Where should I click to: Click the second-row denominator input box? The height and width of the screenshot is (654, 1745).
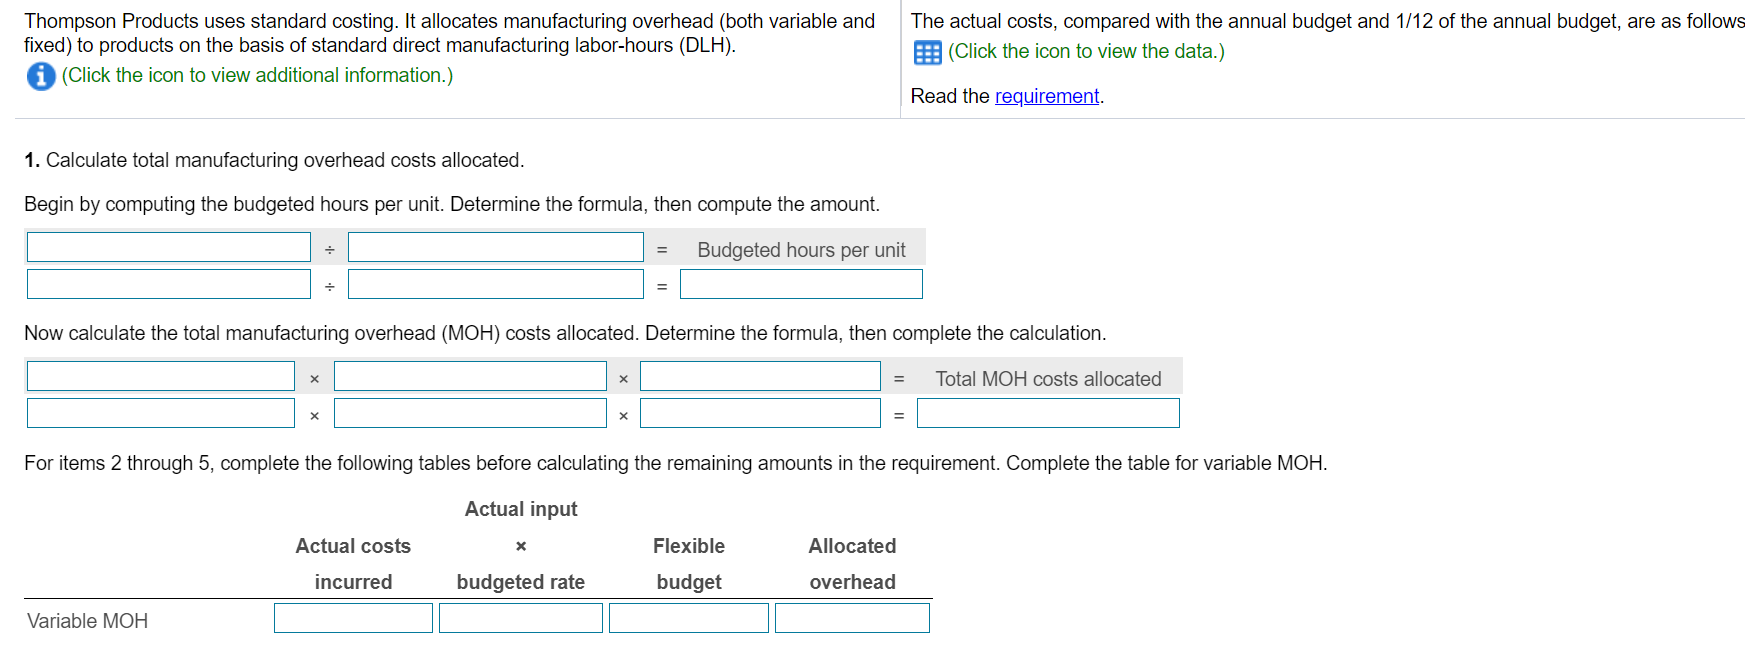pos(495,283)
